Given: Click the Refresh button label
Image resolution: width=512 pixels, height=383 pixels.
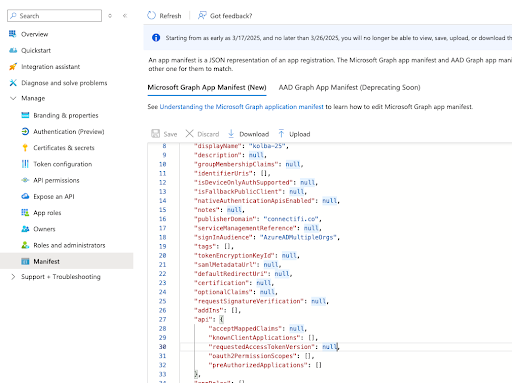Looking at the screenshot, I should click(x=170, y=16).
